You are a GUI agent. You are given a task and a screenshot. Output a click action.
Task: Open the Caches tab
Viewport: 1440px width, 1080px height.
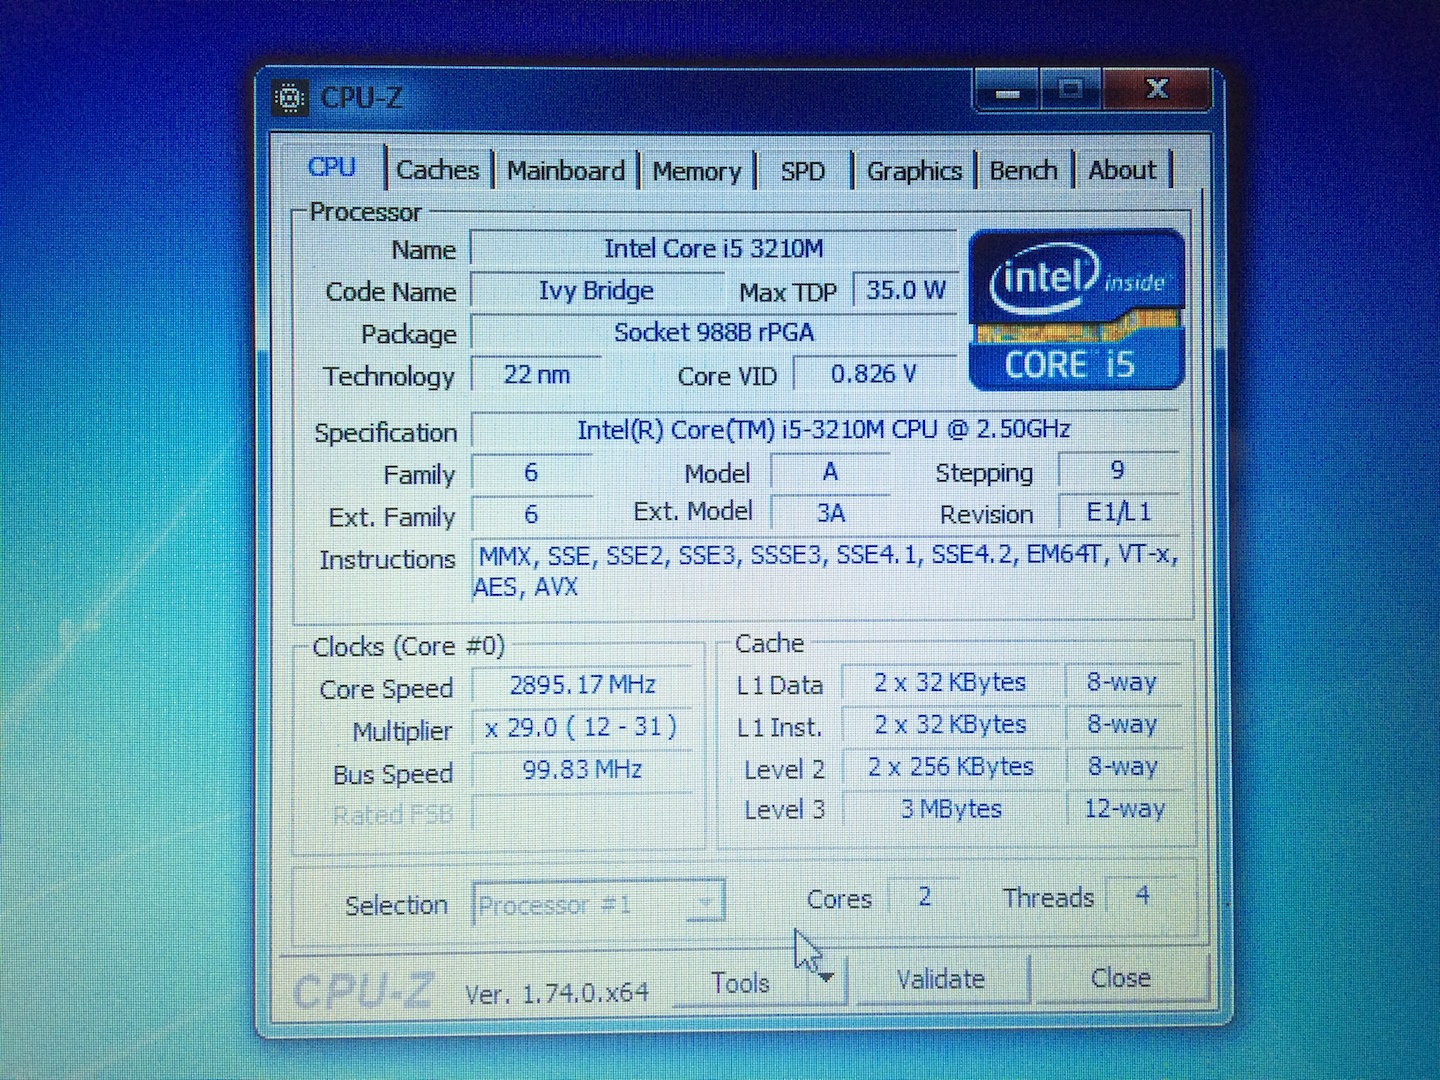click(438, 170)
